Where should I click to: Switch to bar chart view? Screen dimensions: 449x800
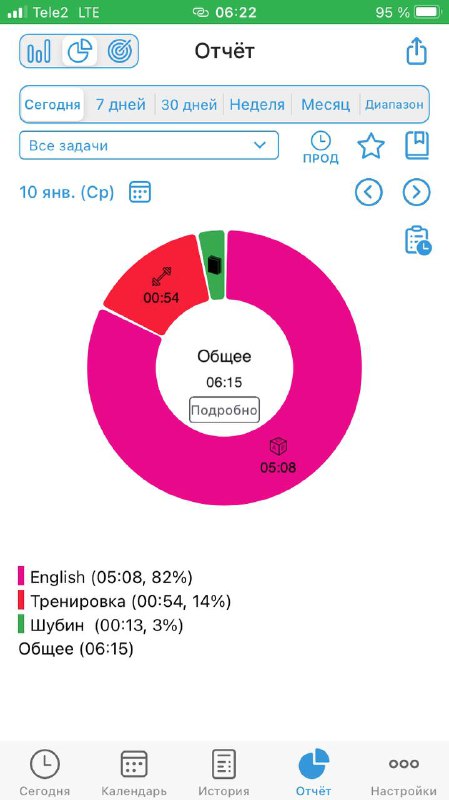coord(39,52)
